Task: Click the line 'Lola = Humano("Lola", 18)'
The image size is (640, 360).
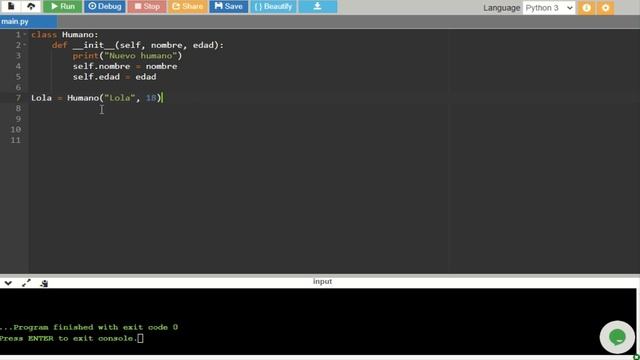Action: coord(97,98)
